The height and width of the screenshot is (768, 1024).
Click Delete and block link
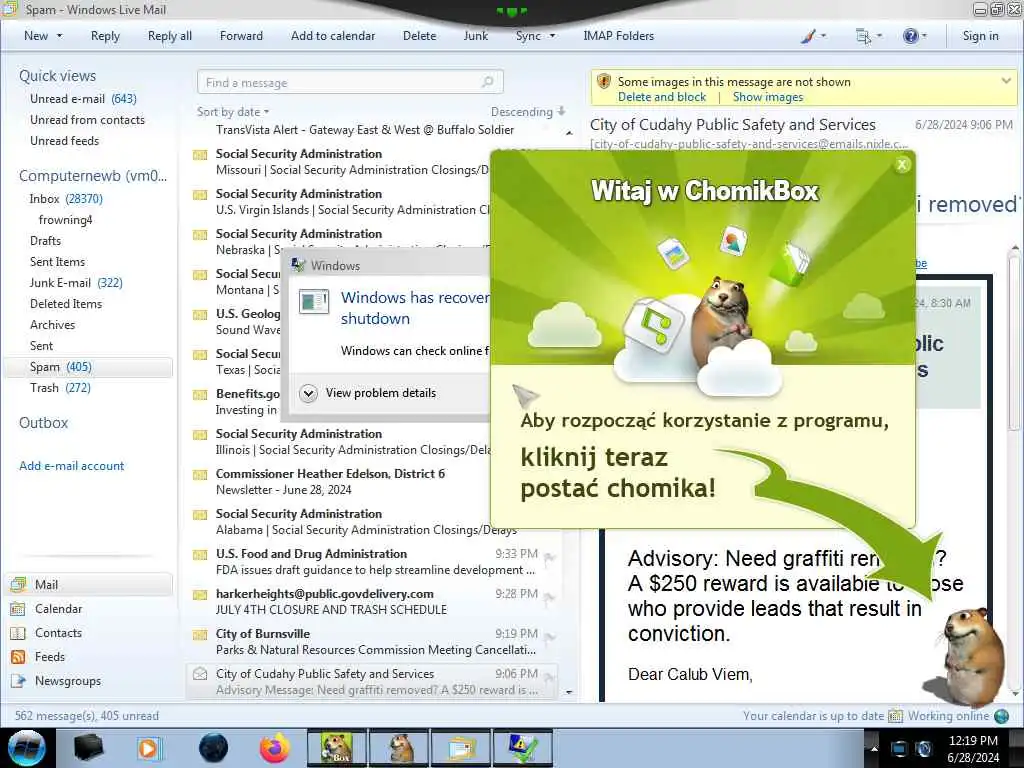click(662, 97)
